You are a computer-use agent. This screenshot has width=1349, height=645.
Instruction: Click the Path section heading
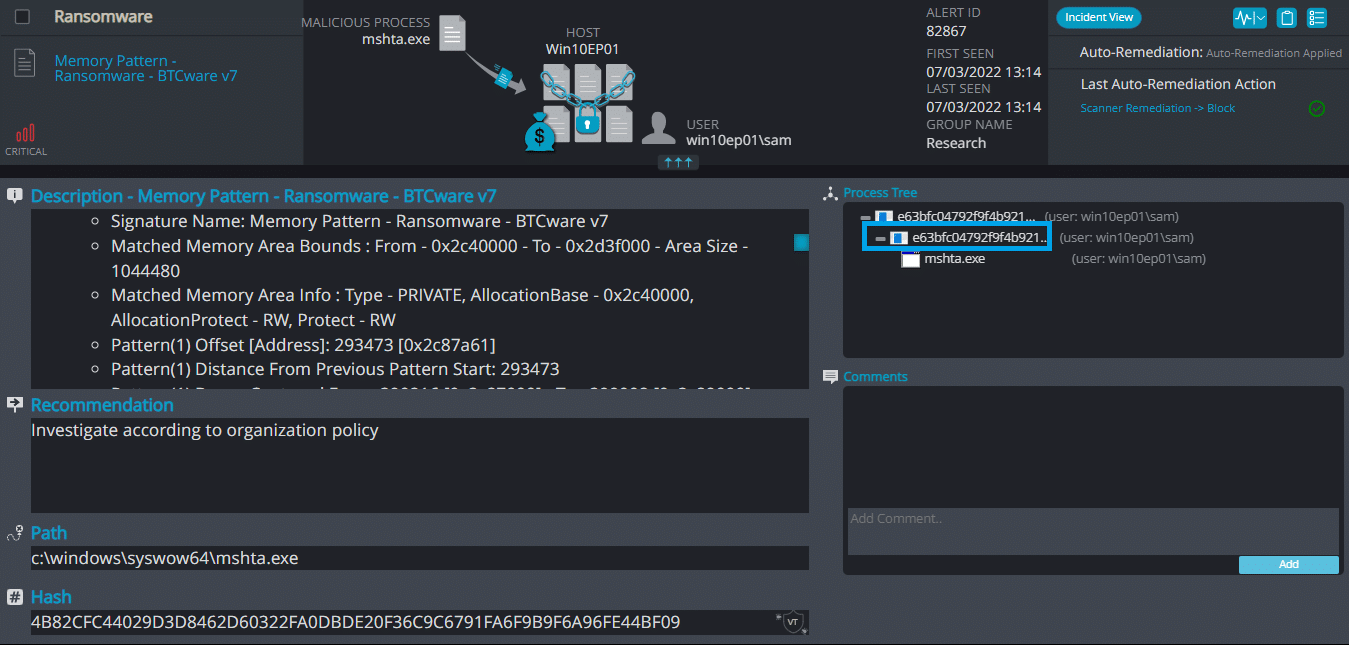pyautogui.click(x=49, y=533)
